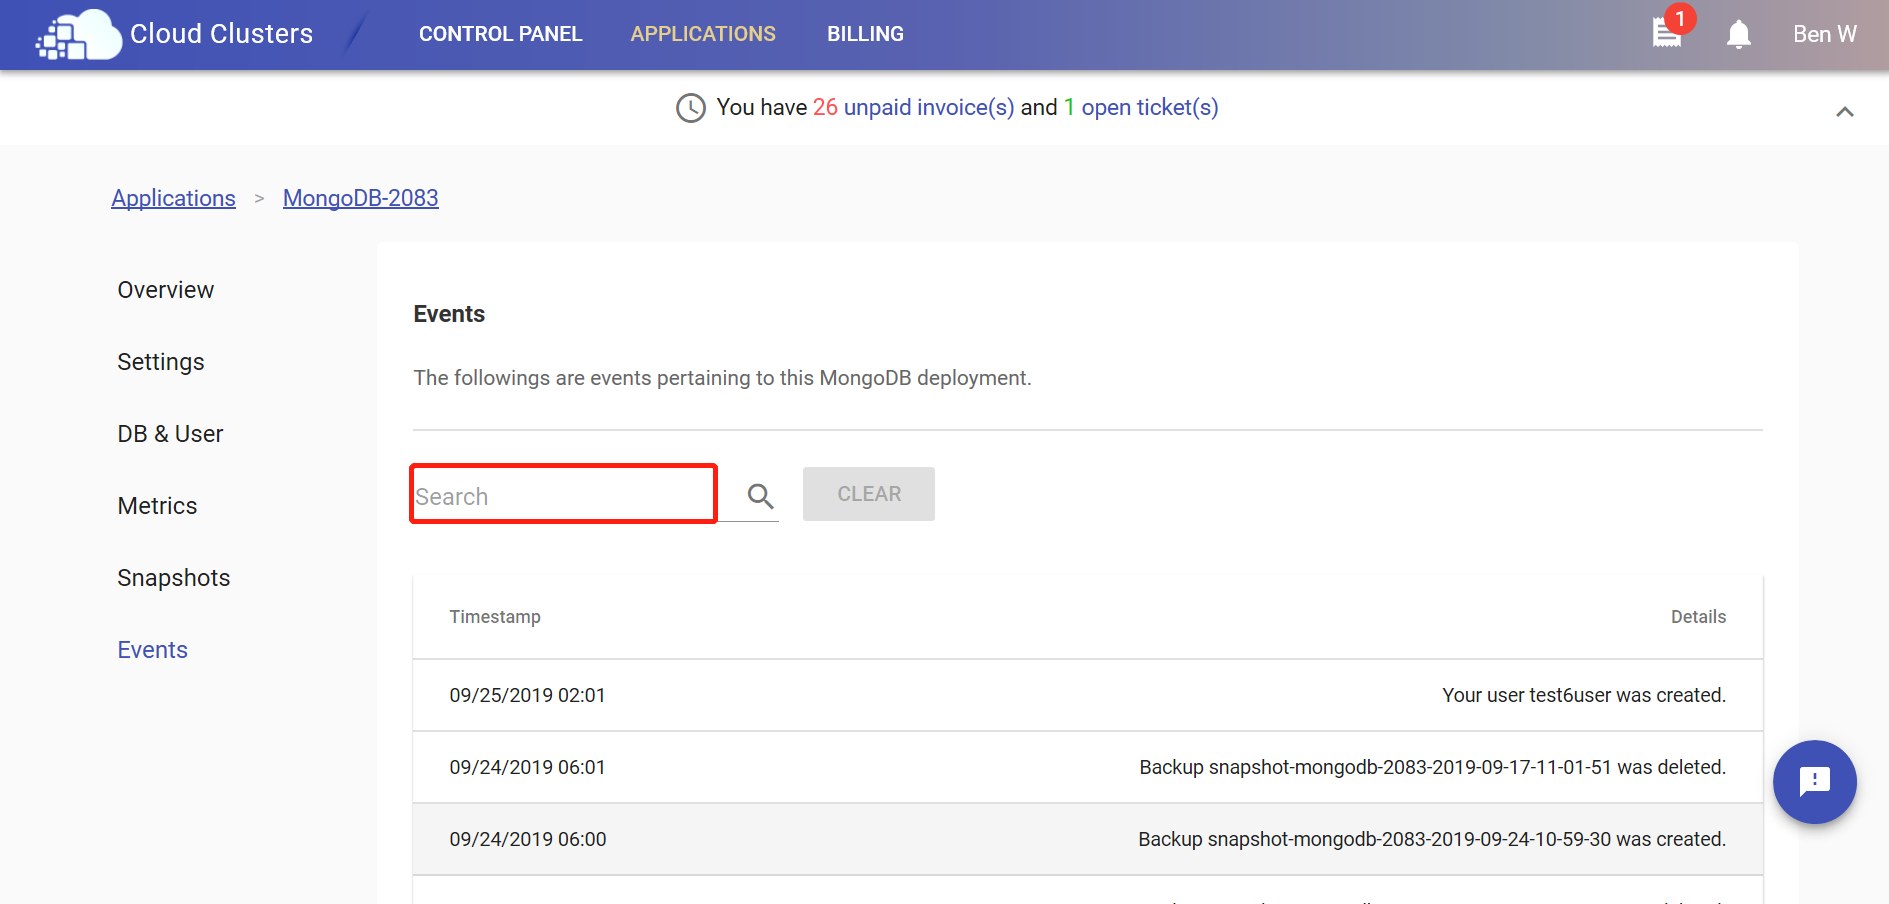Click the CLEAR button
1889x904 pixels.
point(869,494)
